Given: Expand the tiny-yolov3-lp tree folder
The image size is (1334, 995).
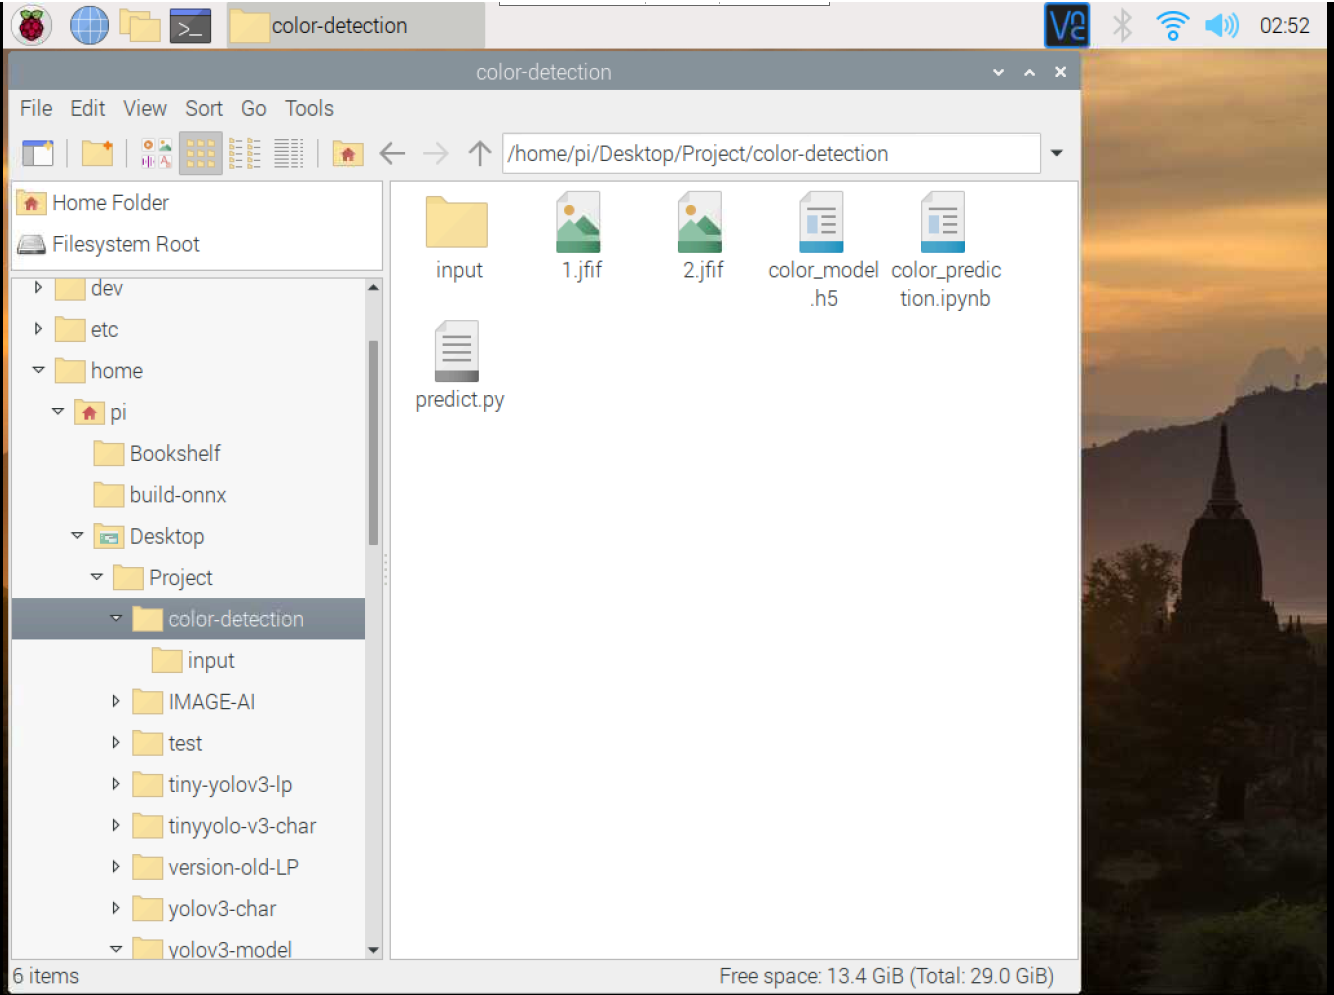Looking at the screenshot, I should pyautogui.click(x=116, y=784).
